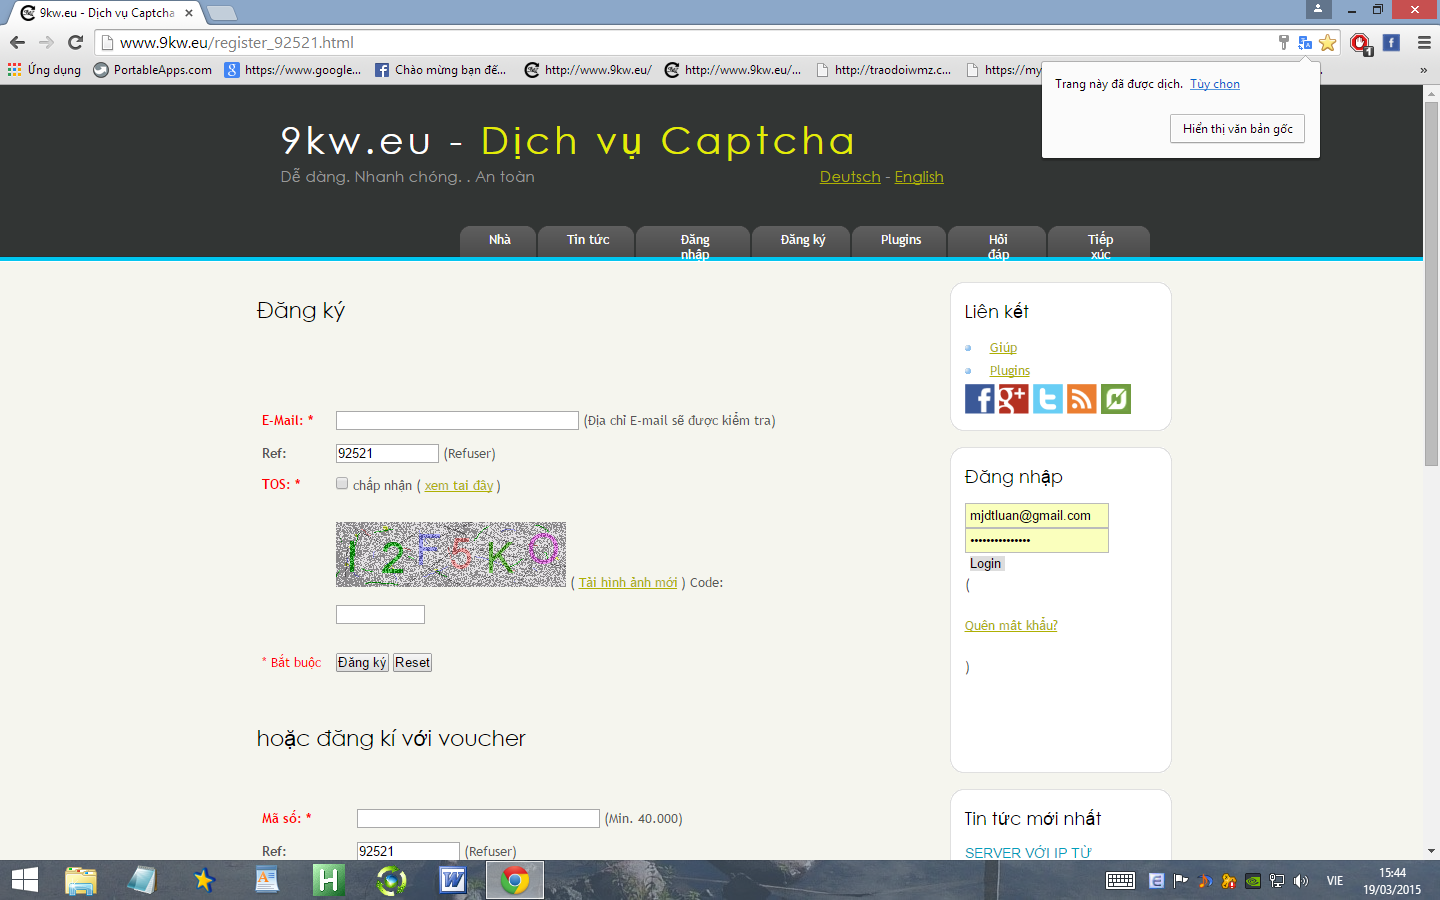Switch language via the English link
Screen dimensions: 1440x900
click(x=919, y=177)
